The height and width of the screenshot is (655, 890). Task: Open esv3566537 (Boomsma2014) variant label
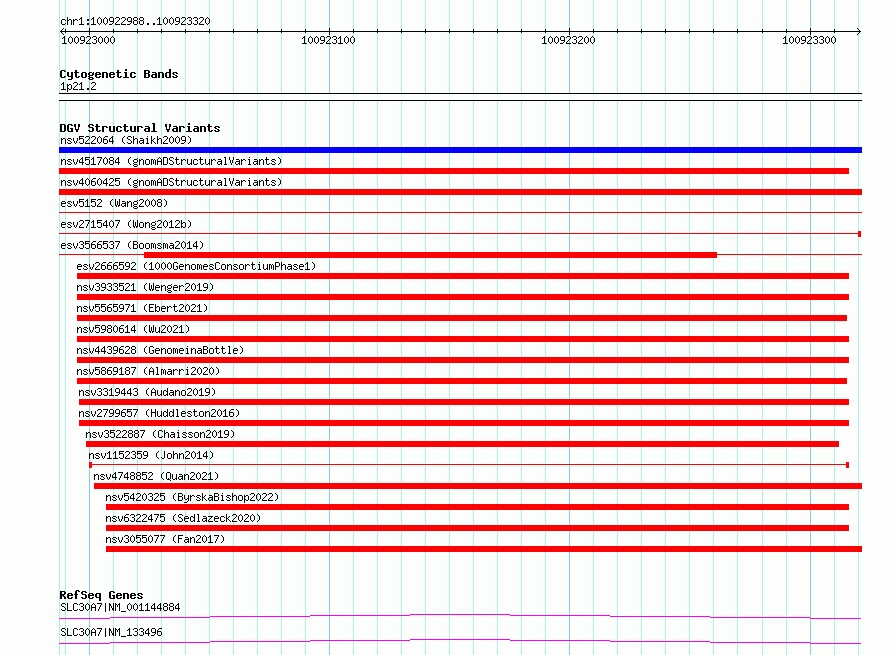point(132,245)
